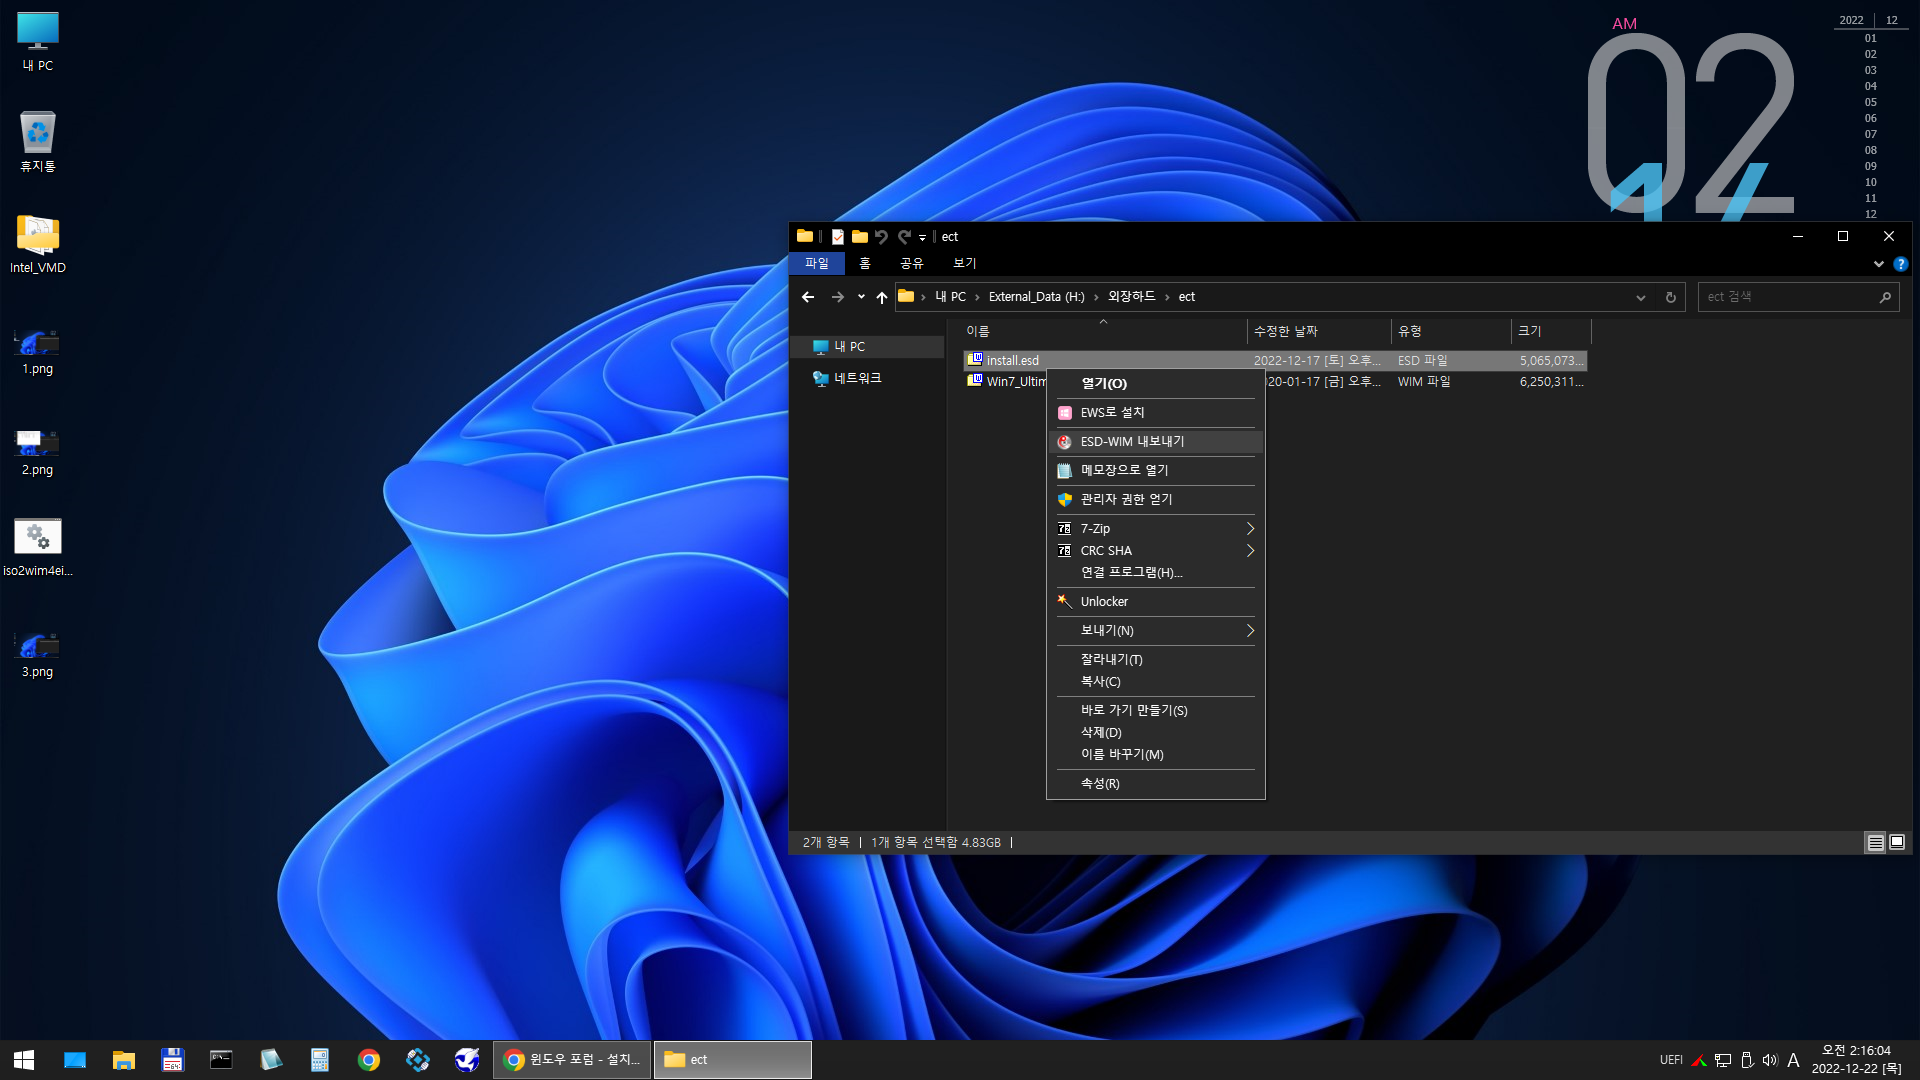This screenshot has width=1920, height=1080.
Task: Open the calculator taskbar icon
Action: pyautogui.click(x=320, y=1060)
